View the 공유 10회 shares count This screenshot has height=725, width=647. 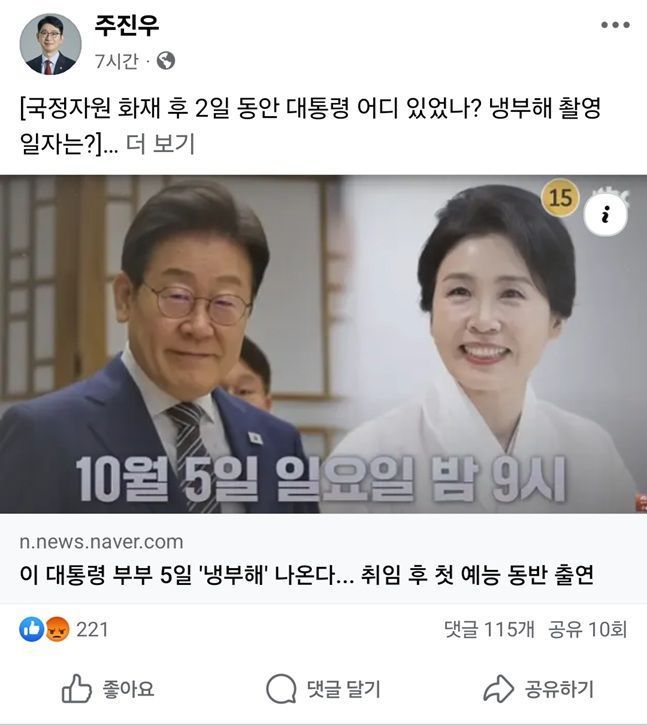[x=587, y=629]
